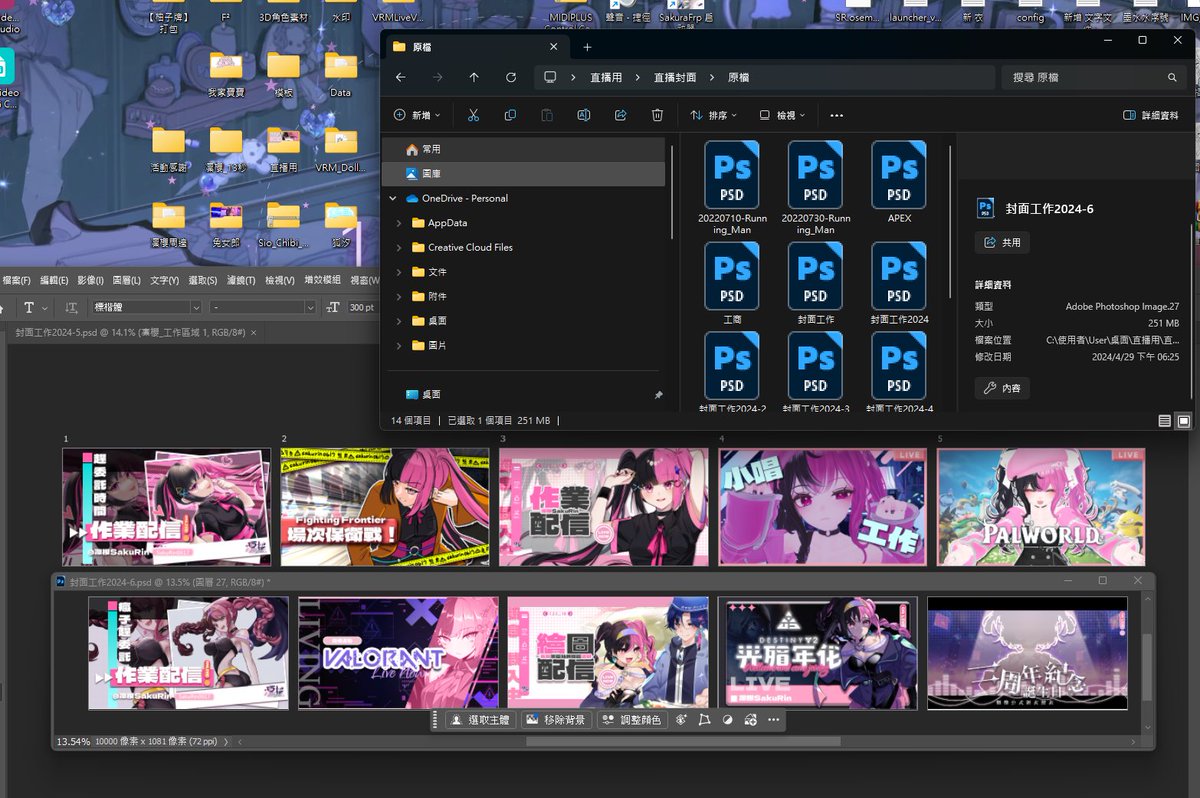This screenshot has width=1200, height=798.
Task: Click the font size icon in Photoshop options
Action: click(x=331, y=307)
